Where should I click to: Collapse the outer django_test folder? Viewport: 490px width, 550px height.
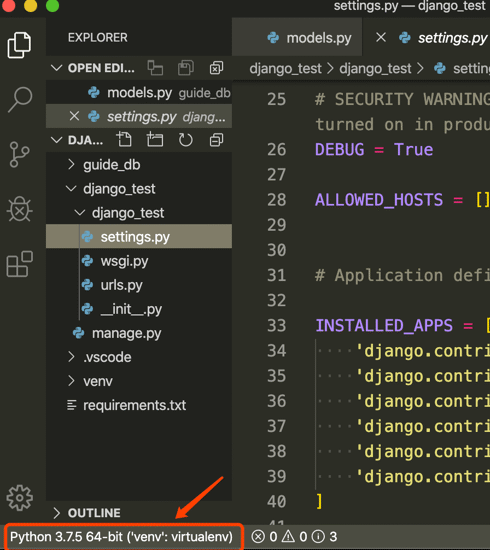(x=71, y=189)
